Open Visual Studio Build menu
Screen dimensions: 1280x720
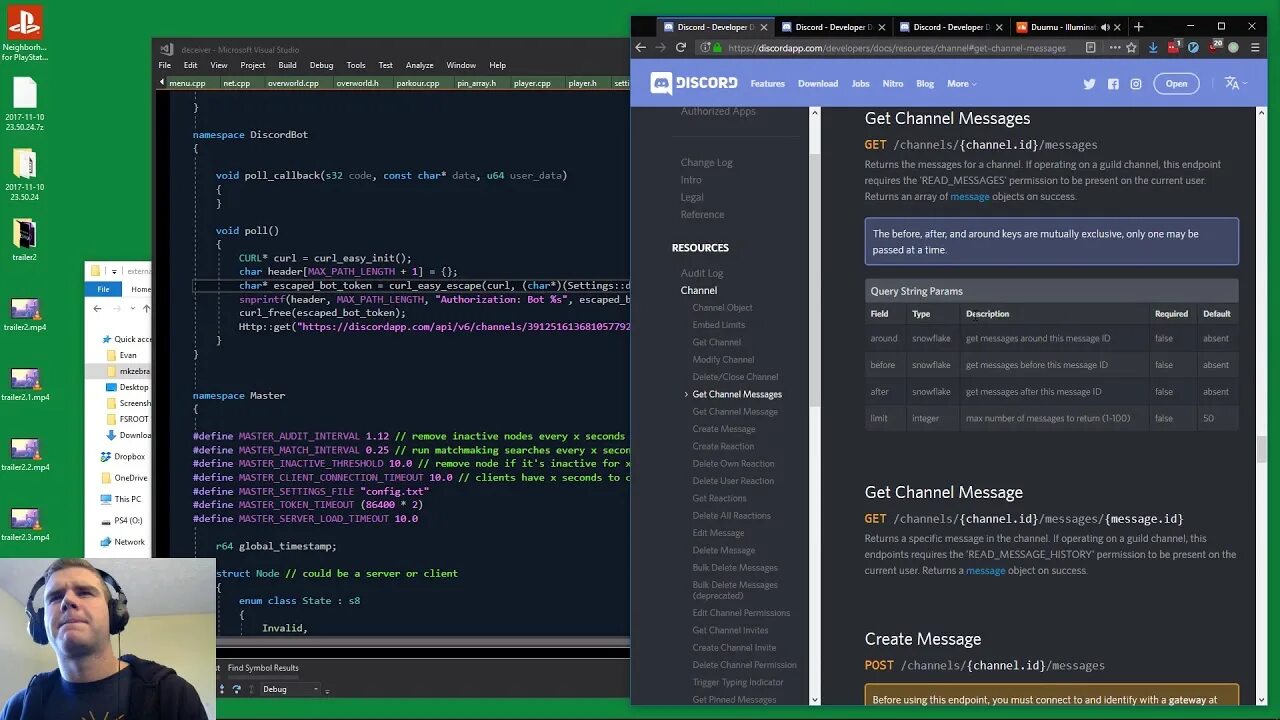[x=287, y=65]
